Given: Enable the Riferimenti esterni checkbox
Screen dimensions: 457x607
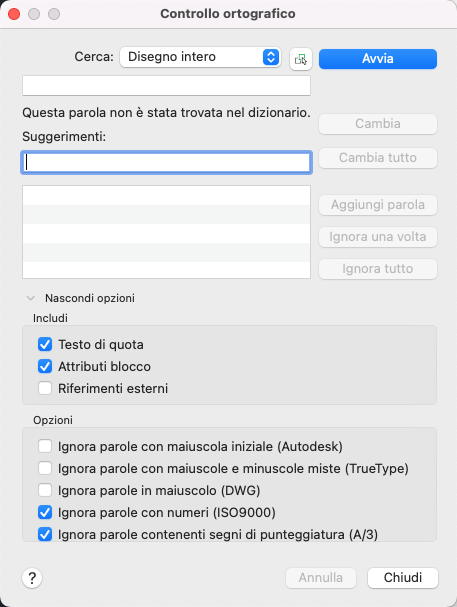Looking at the screenshot, I should click(x=45, y=388).
